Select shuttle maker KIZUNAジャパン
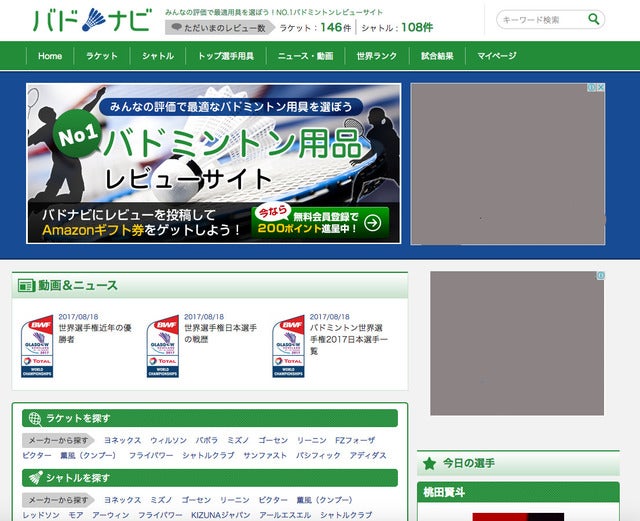This screenshot has width=640, height=521. [x=220, y=515]
